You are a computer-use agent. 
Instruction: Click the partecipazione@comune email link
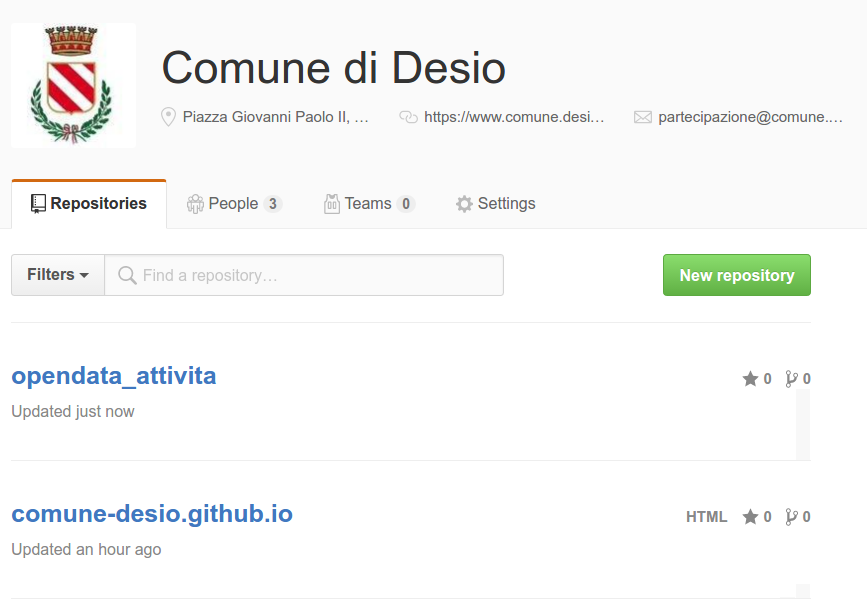tap(750, 117)
